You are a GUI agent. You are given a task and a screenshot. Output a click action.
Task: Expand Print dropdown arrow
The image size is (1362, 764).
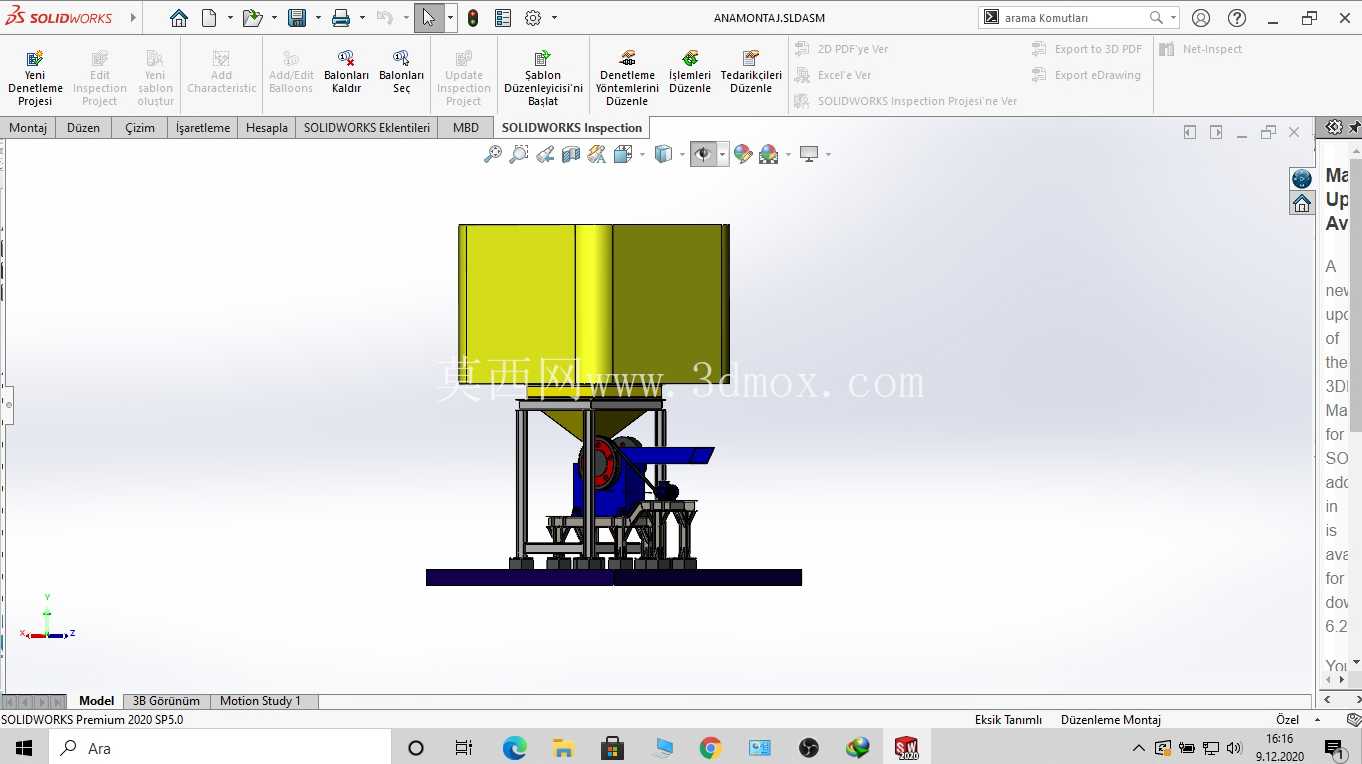(362, 18)
